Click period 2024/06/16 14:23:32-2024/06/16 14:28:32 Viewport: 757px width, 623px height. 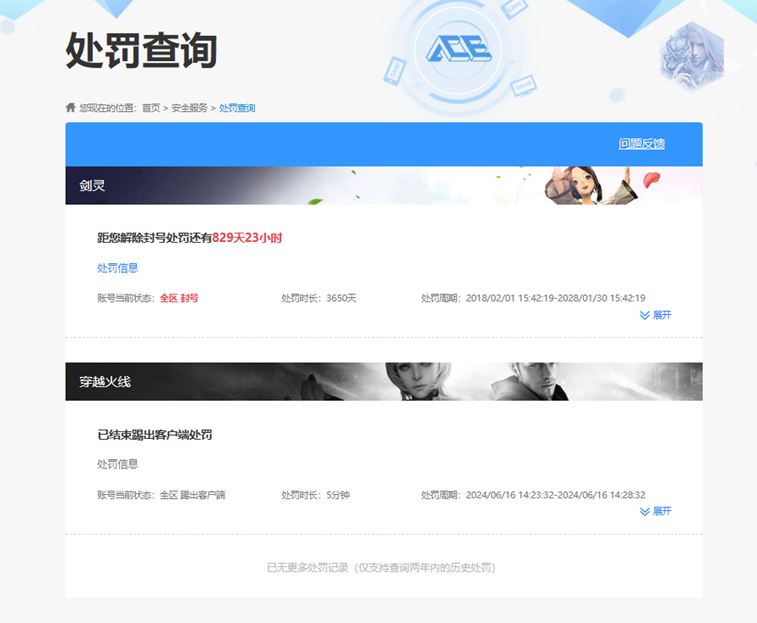(x=556, y=495)
